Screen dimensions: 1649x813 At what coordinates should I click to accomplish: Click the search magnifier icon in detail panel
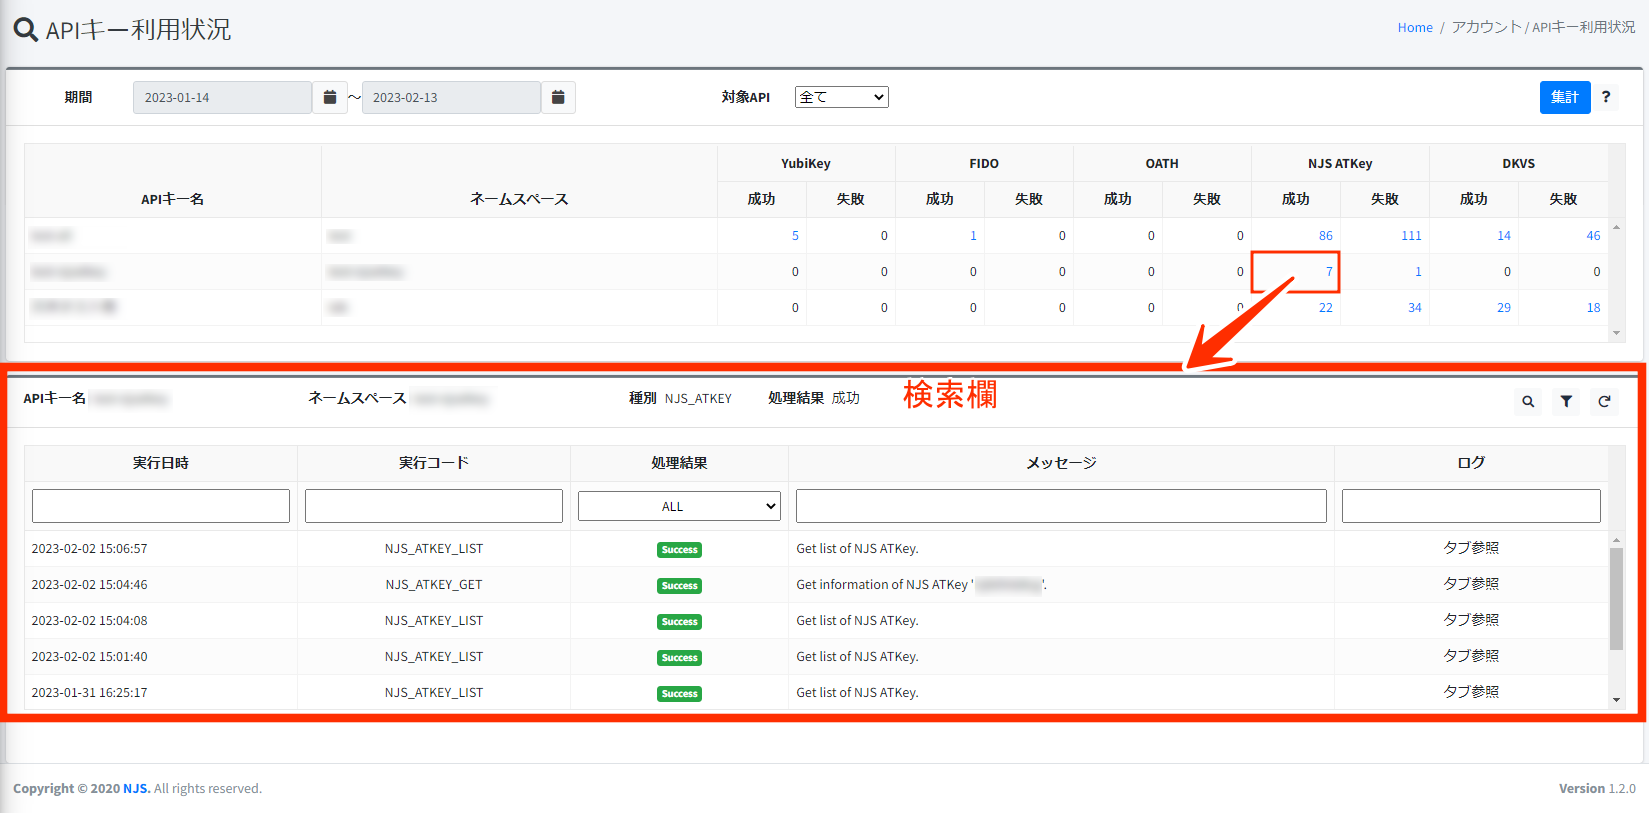(x=1528, y=401)
